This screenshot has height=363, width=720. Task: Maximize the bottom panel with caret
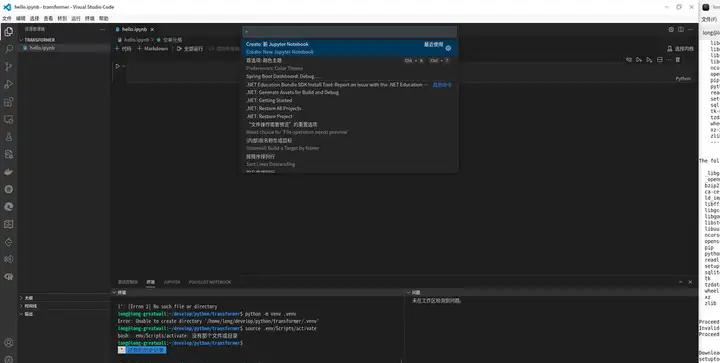(681, 282)
